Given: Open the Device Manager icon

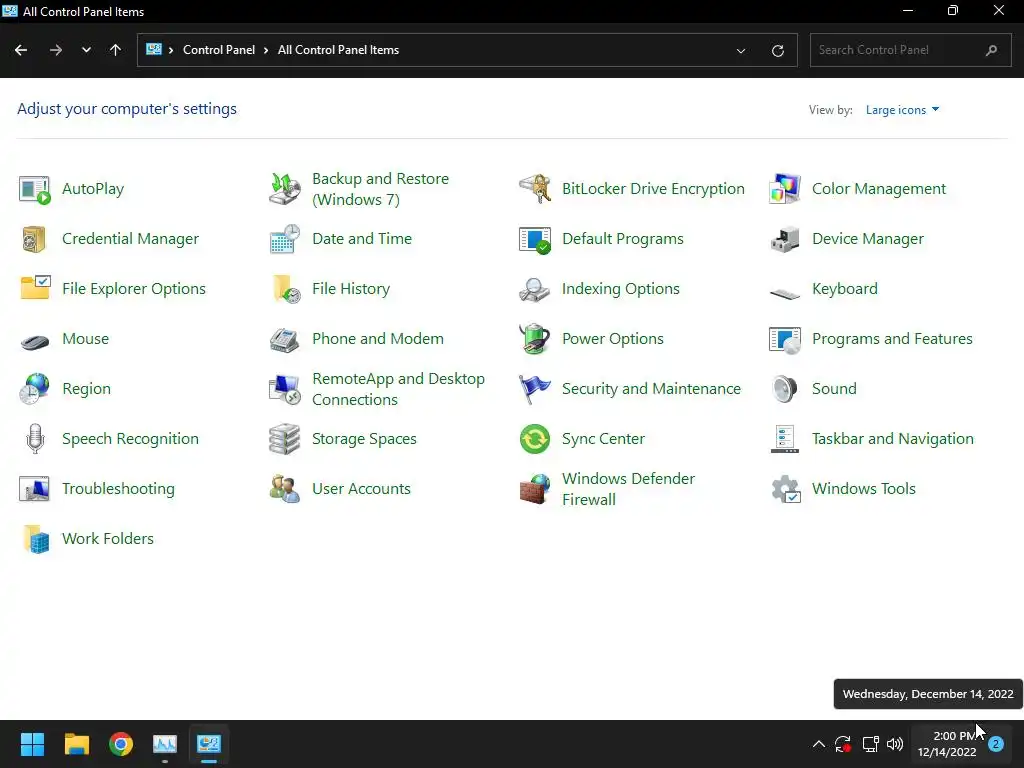Looking at the screenshot, I should [x=785, y=239].
